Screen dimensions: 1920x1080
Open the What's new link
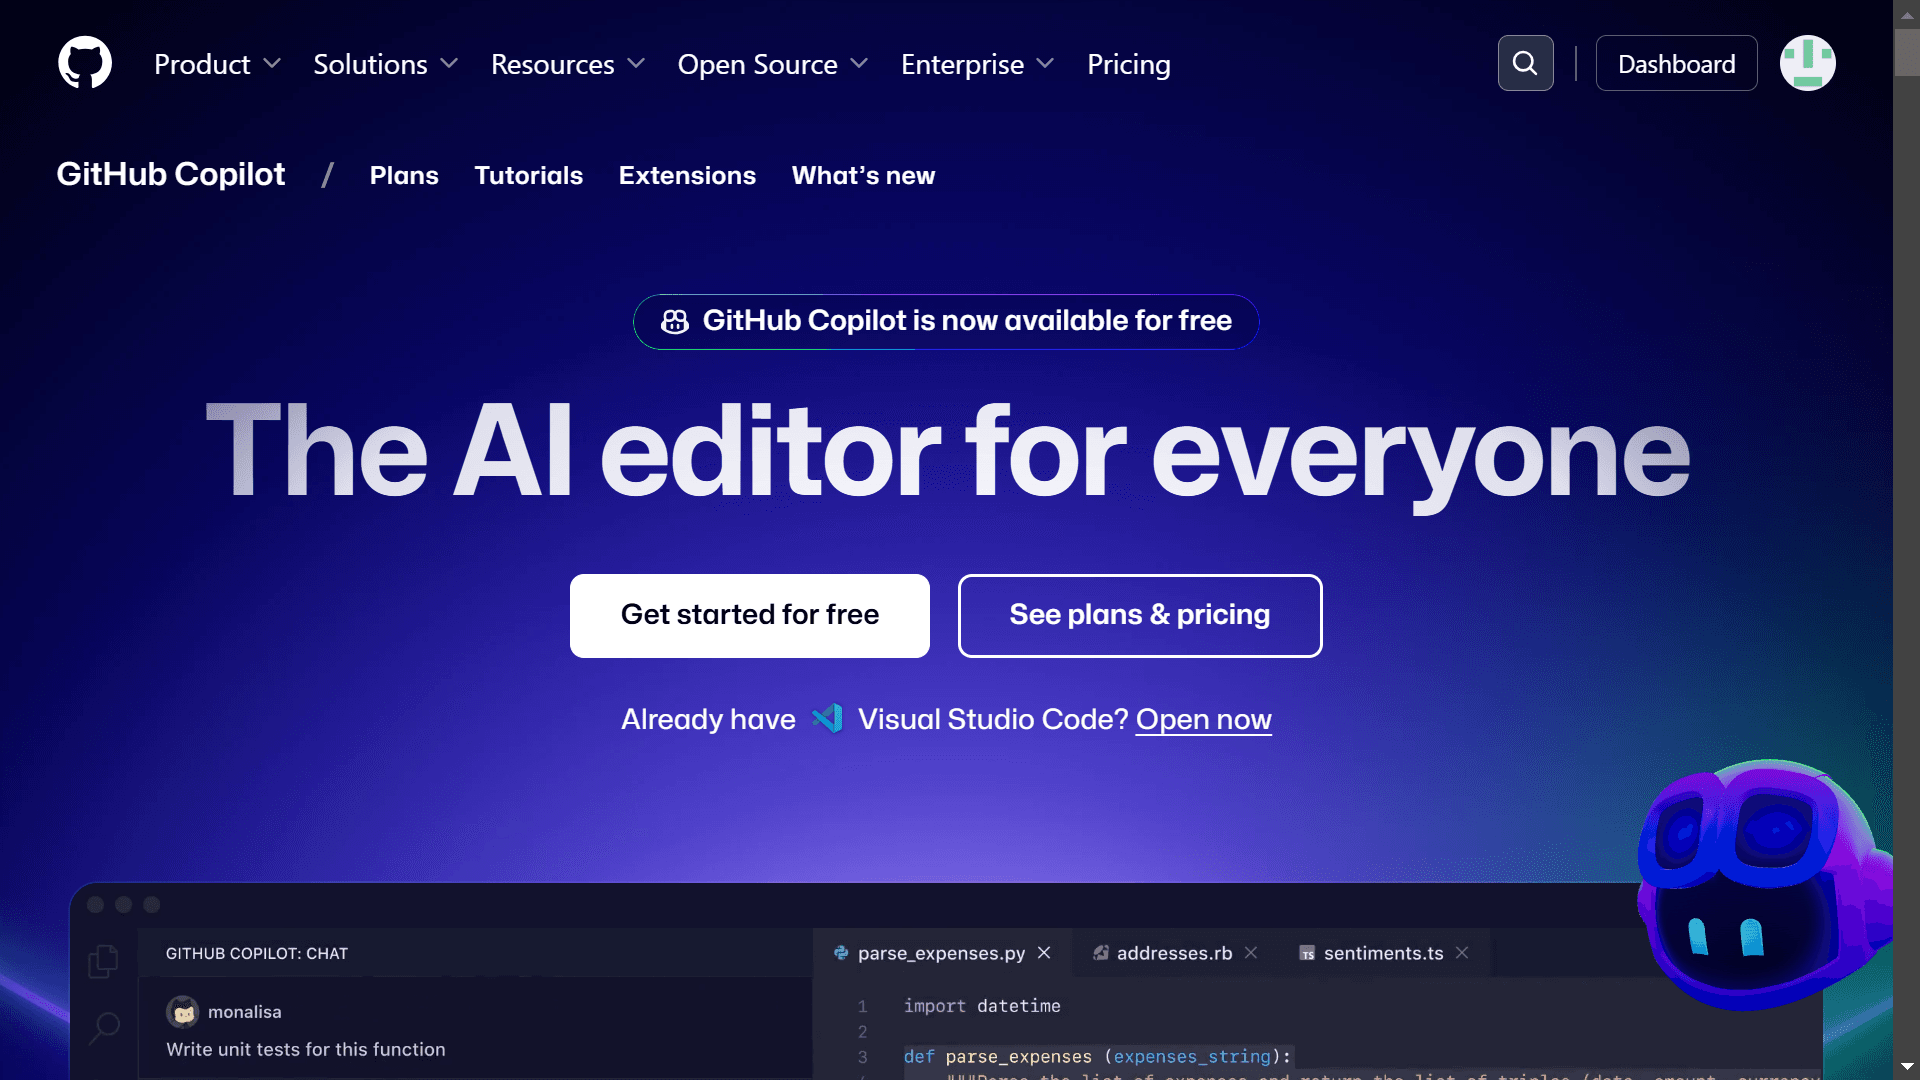[x=863, y=175]
